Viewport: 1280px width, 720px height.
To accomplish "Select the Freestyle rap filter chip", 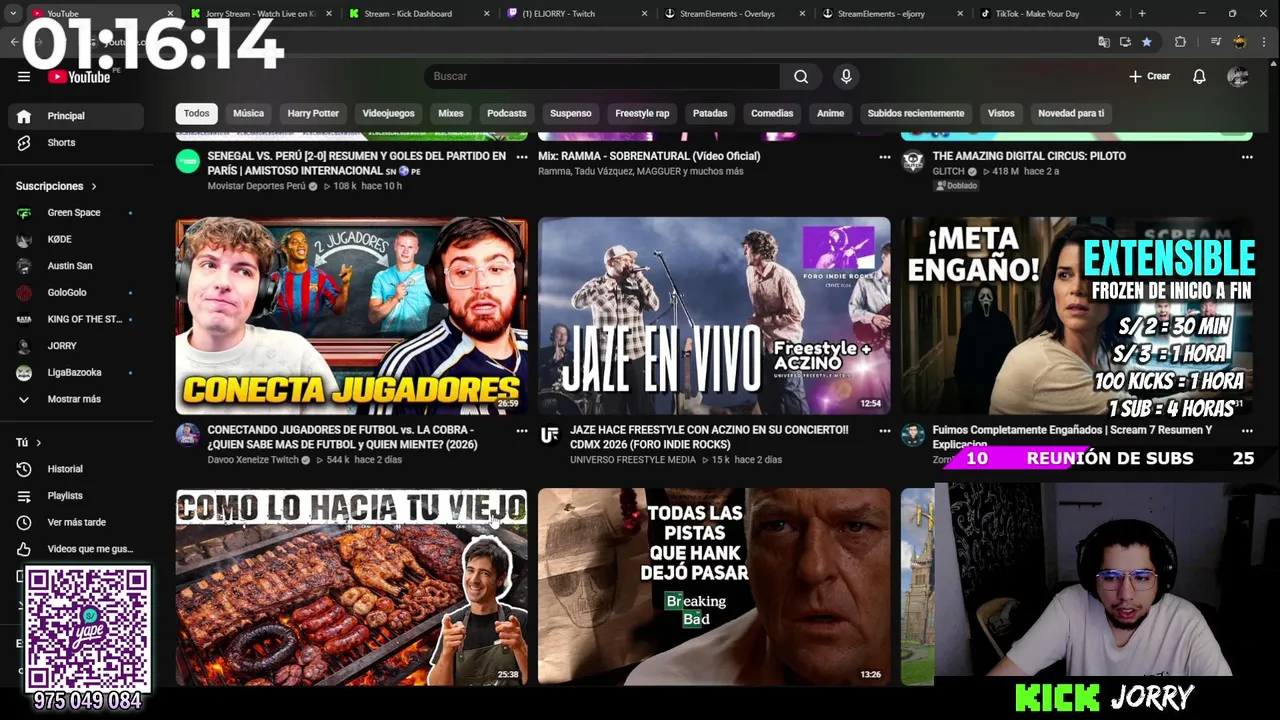I will click(x=642, y=113).
